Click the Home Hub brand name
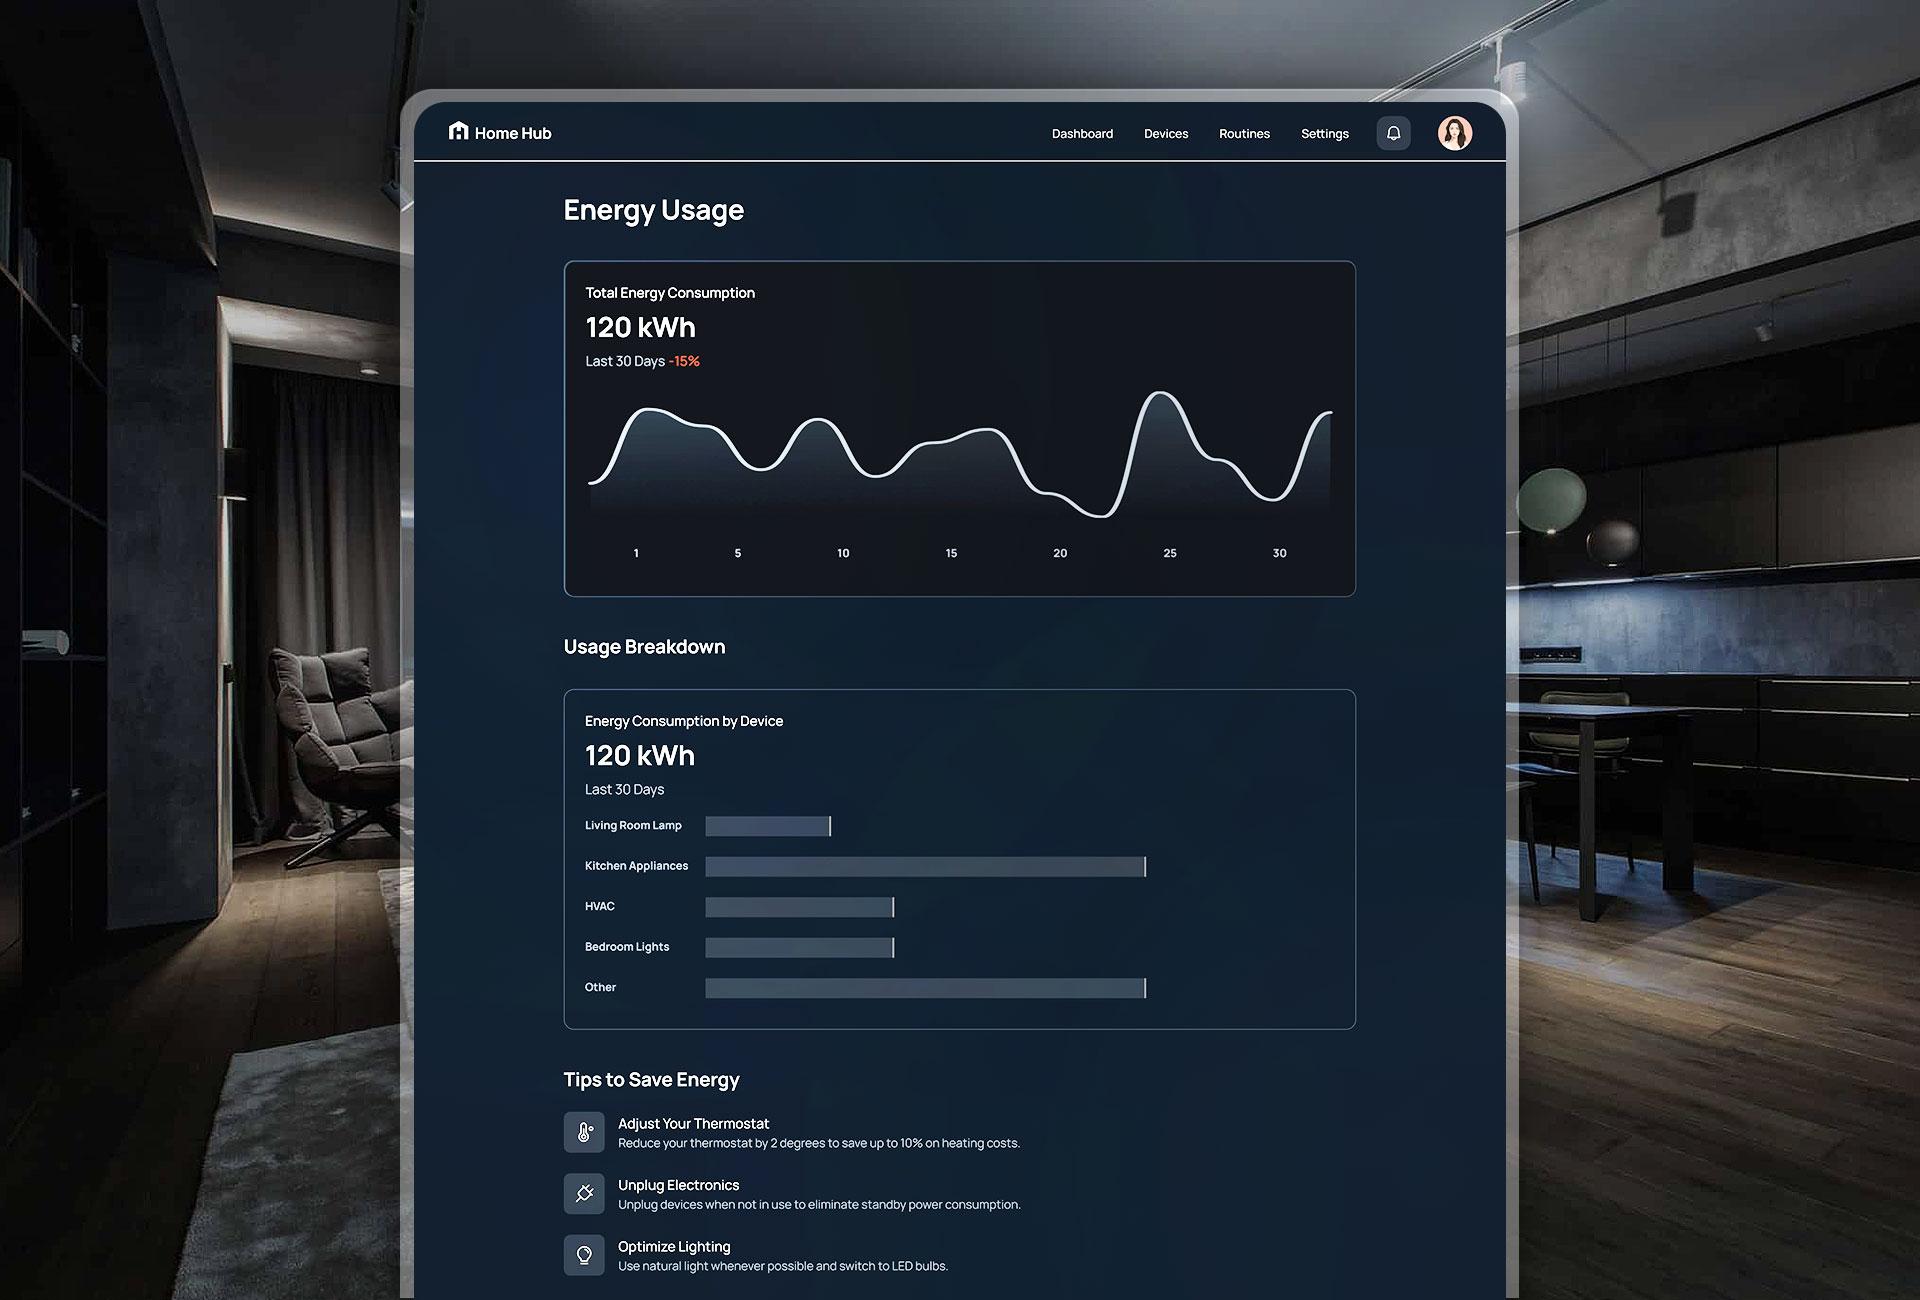1920x1300 pixels. (513, 133)
